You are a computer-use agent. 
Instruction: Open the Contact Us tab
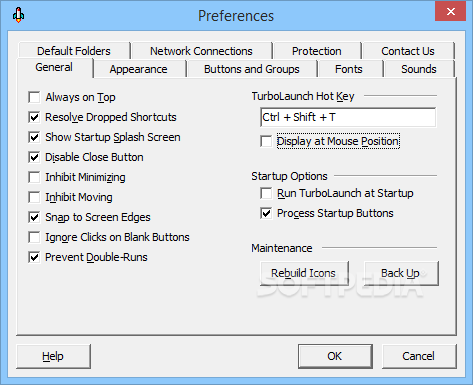(x=408, y=51)
